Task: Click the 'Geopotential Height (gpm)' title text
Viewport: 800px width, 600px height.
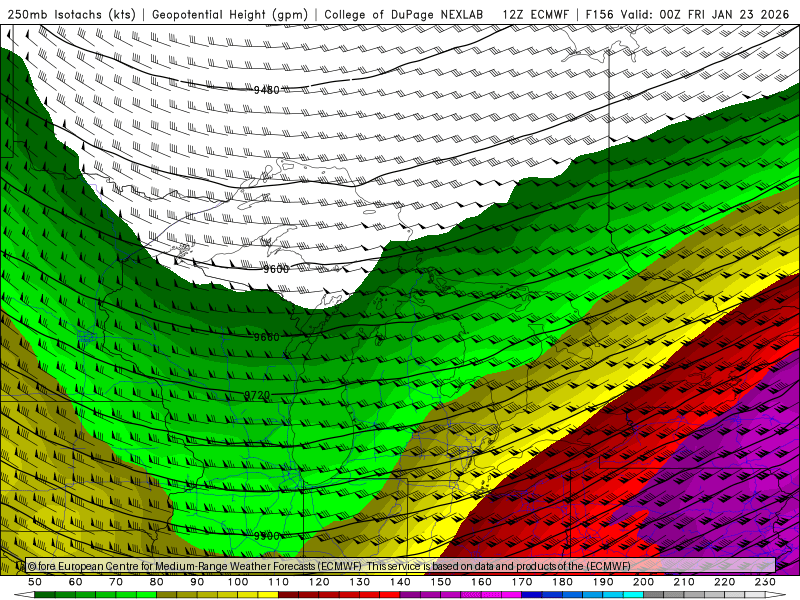Action: [230, 15]
